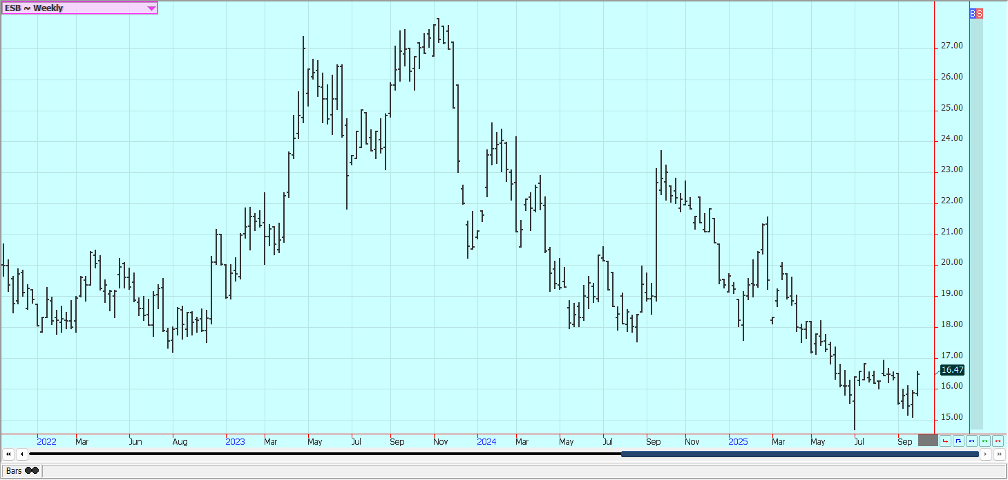Click the second blue bracket icon in bottom-right group
This screenshot has height=480, width=1008.
tap(958, 440)
